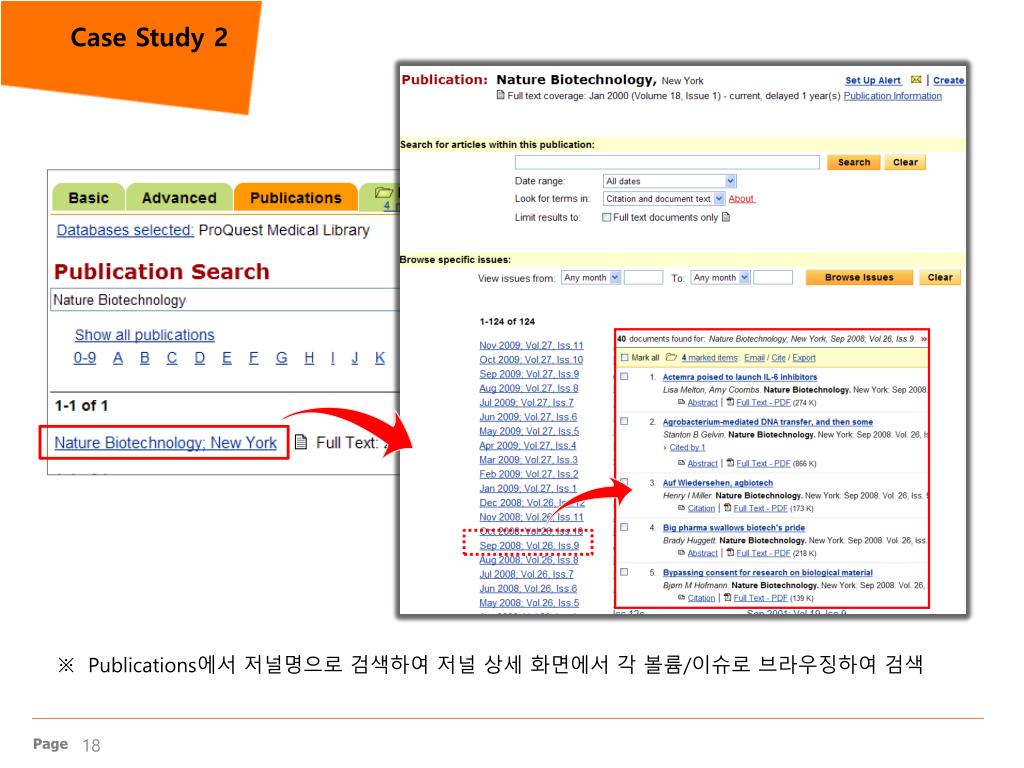Click the alert envelope icon

tap(916, 80)
